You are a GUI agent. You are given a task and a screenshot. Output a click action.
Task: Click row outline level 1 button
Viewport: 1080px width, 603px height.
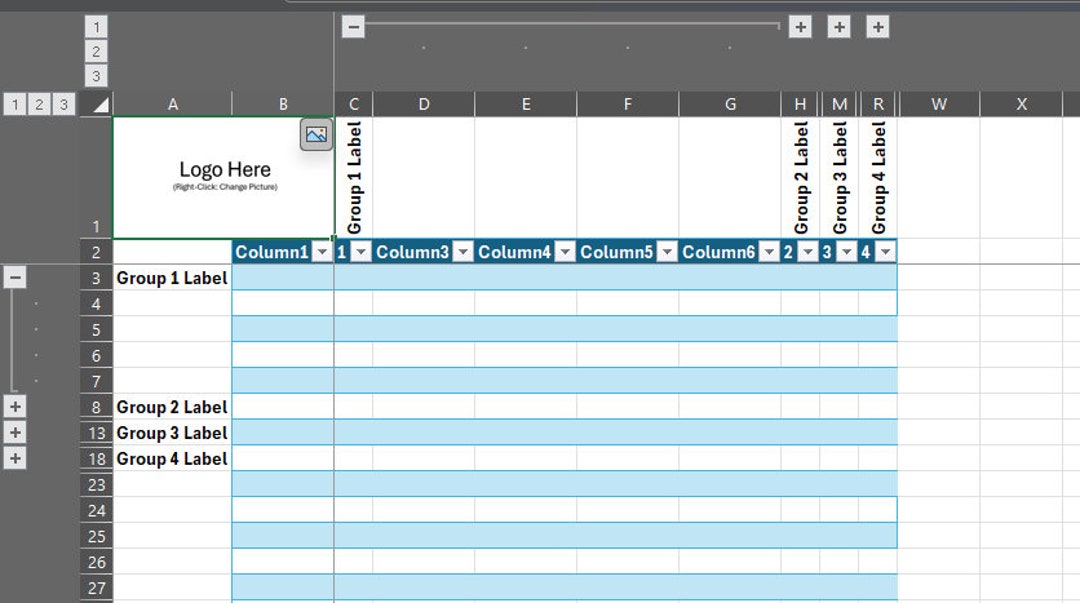click(x=13, y=104)
